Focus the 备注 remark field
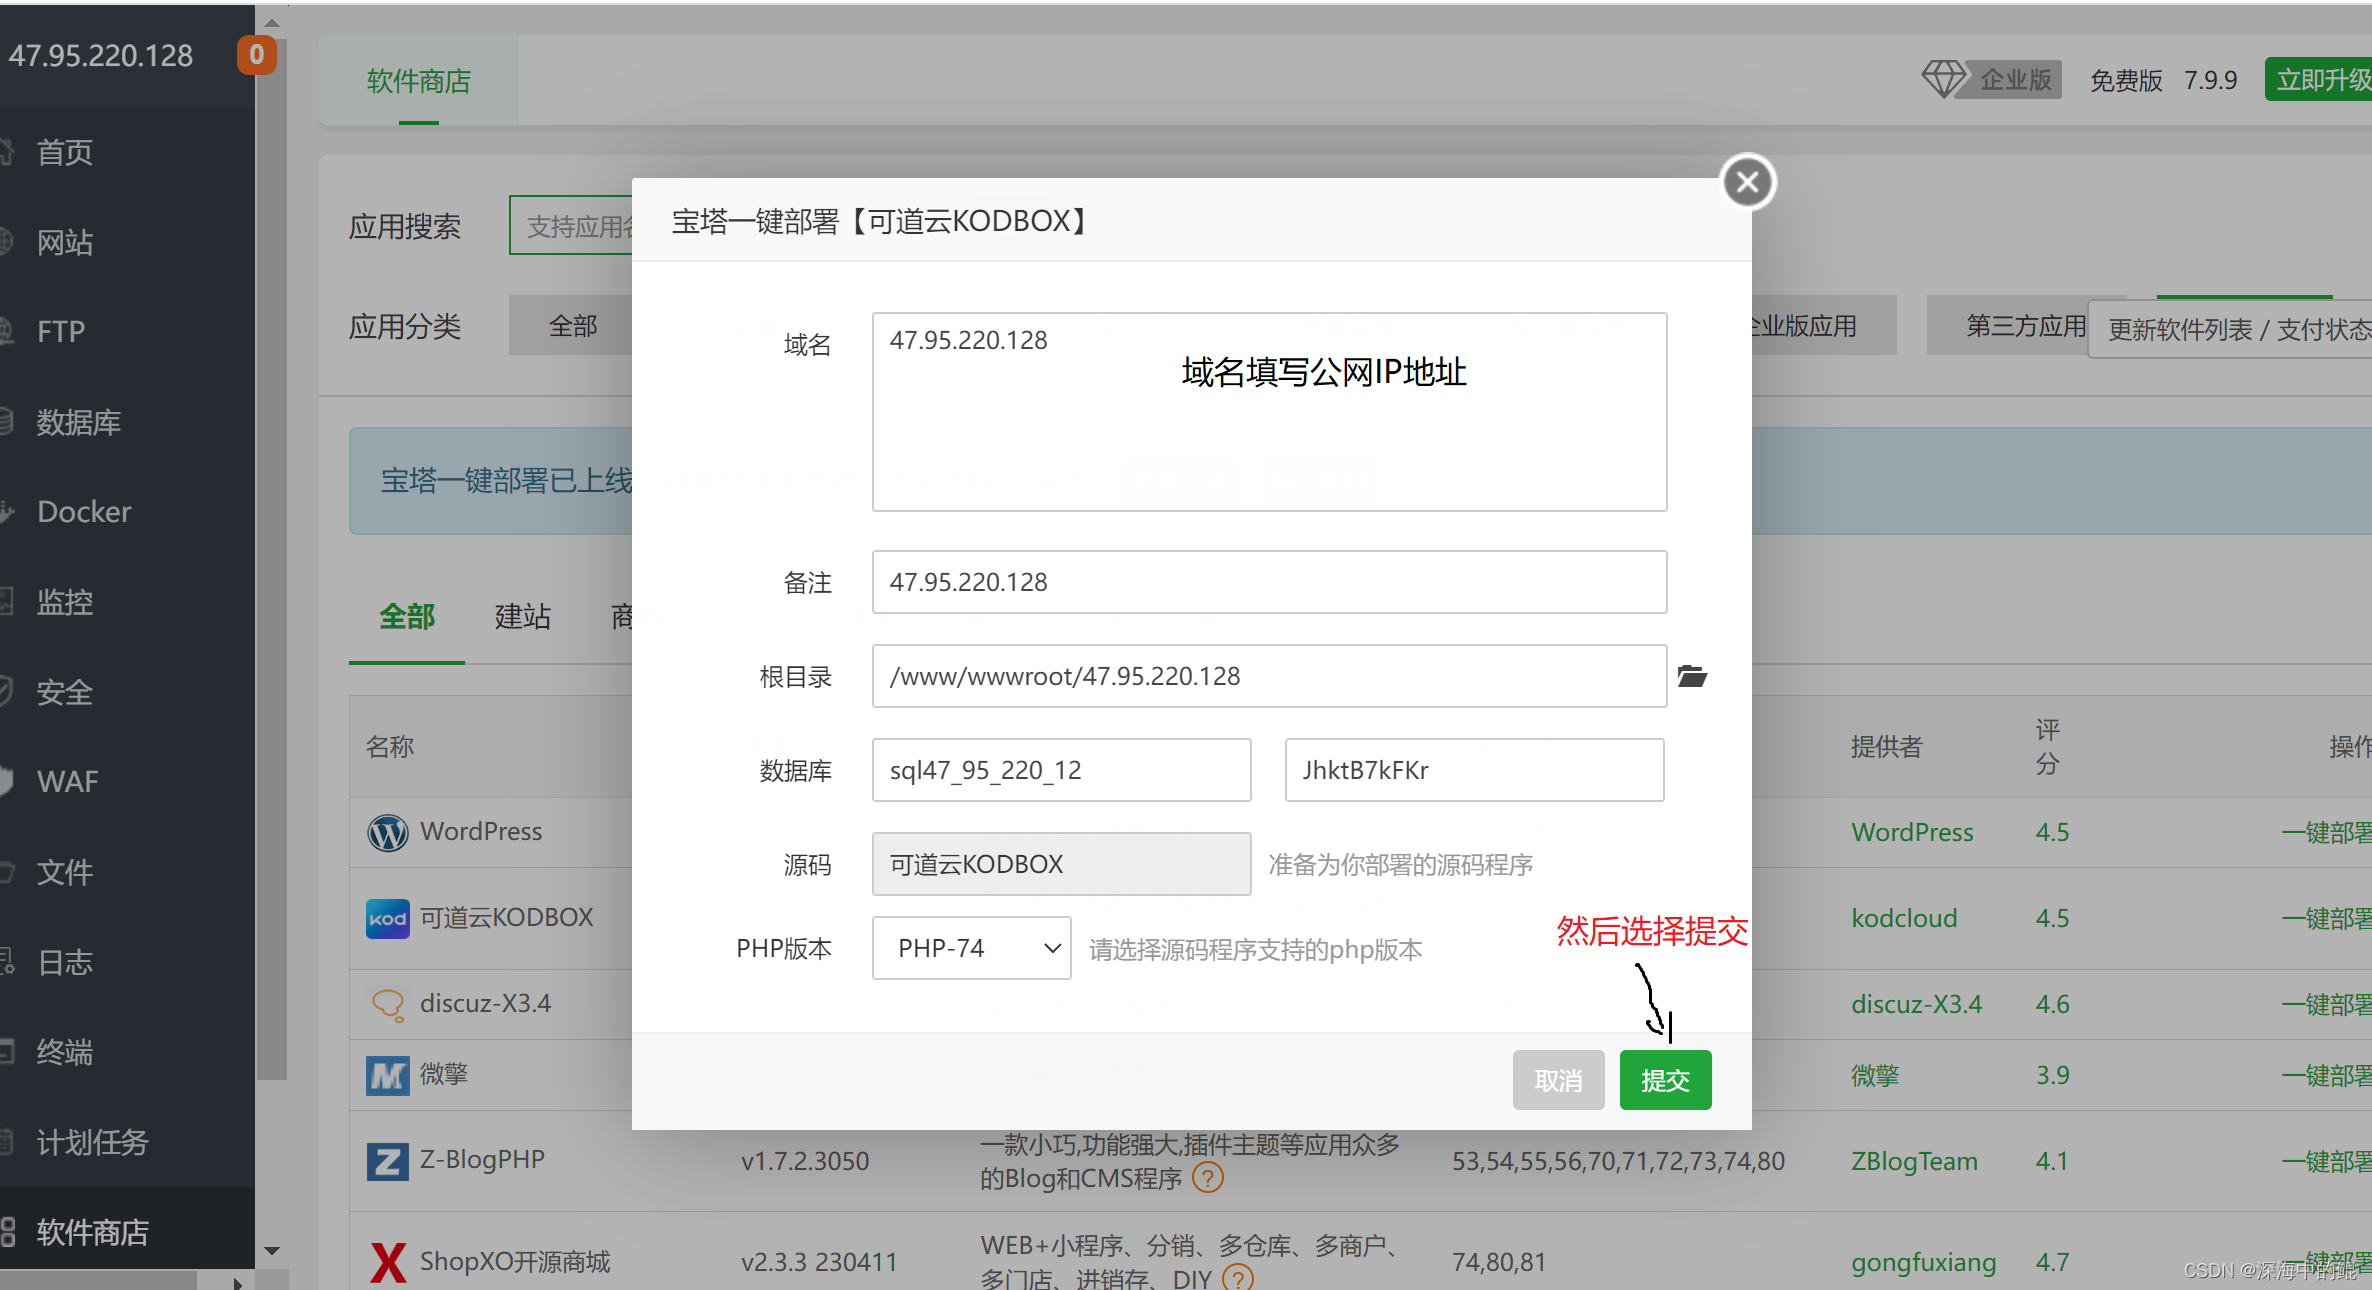Image resolution: width=2372 pixels, height=1290 pixels. tap(1269, 582)
